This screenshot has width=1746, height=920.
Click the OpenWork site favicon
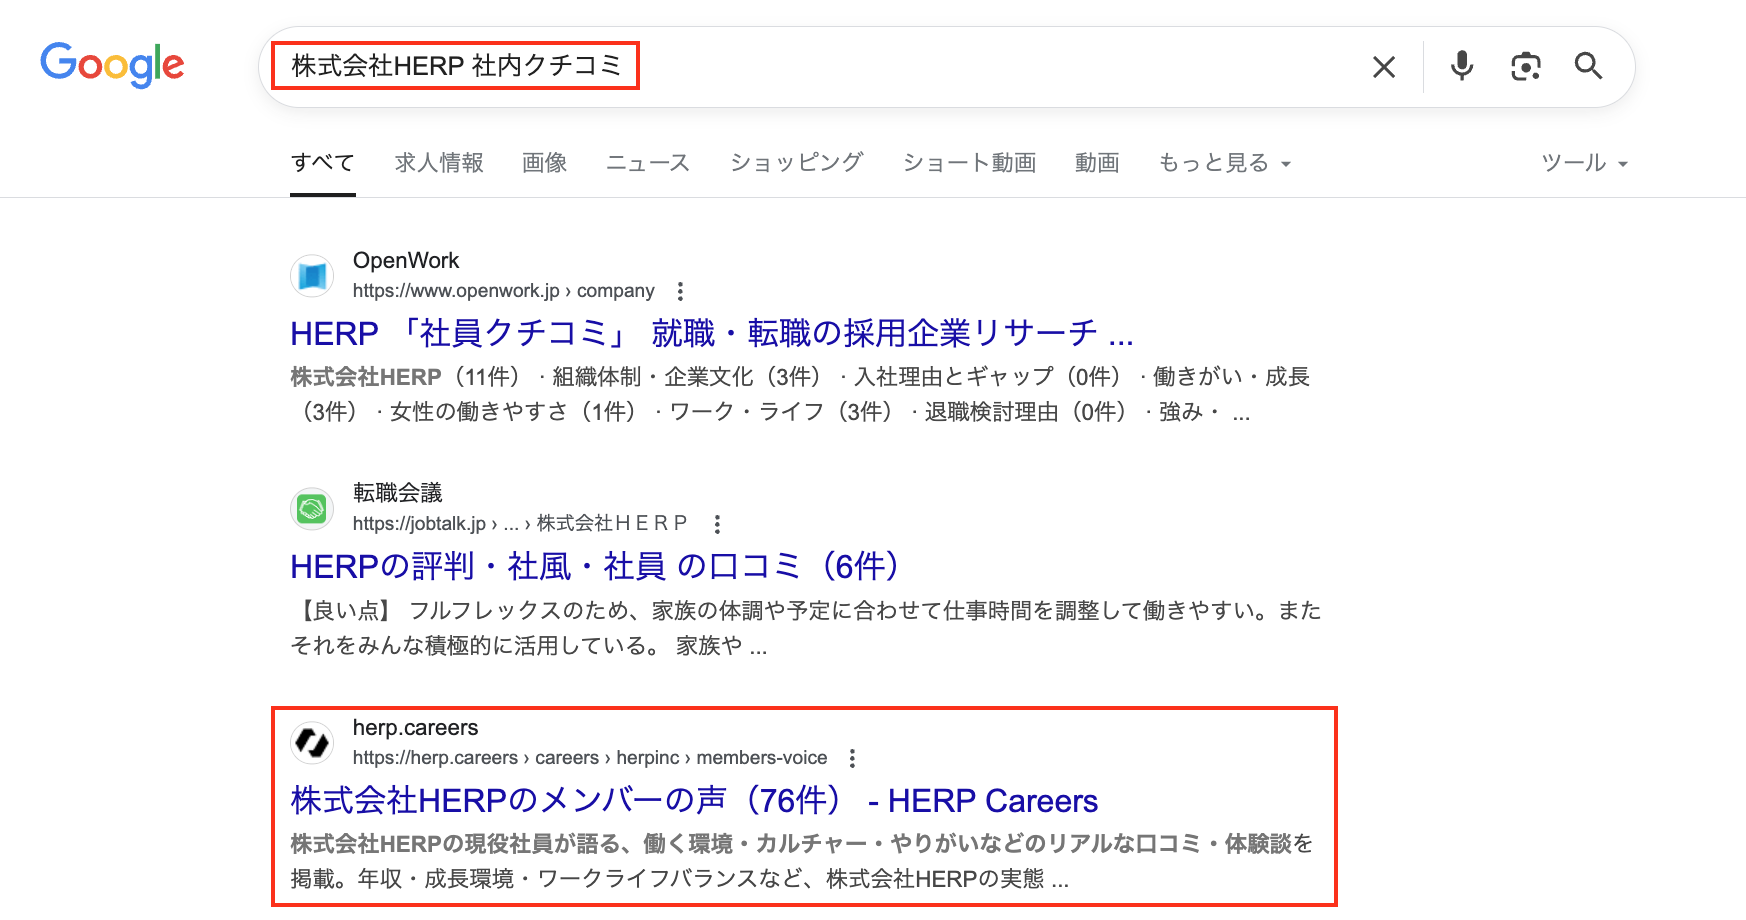(312, 275)
